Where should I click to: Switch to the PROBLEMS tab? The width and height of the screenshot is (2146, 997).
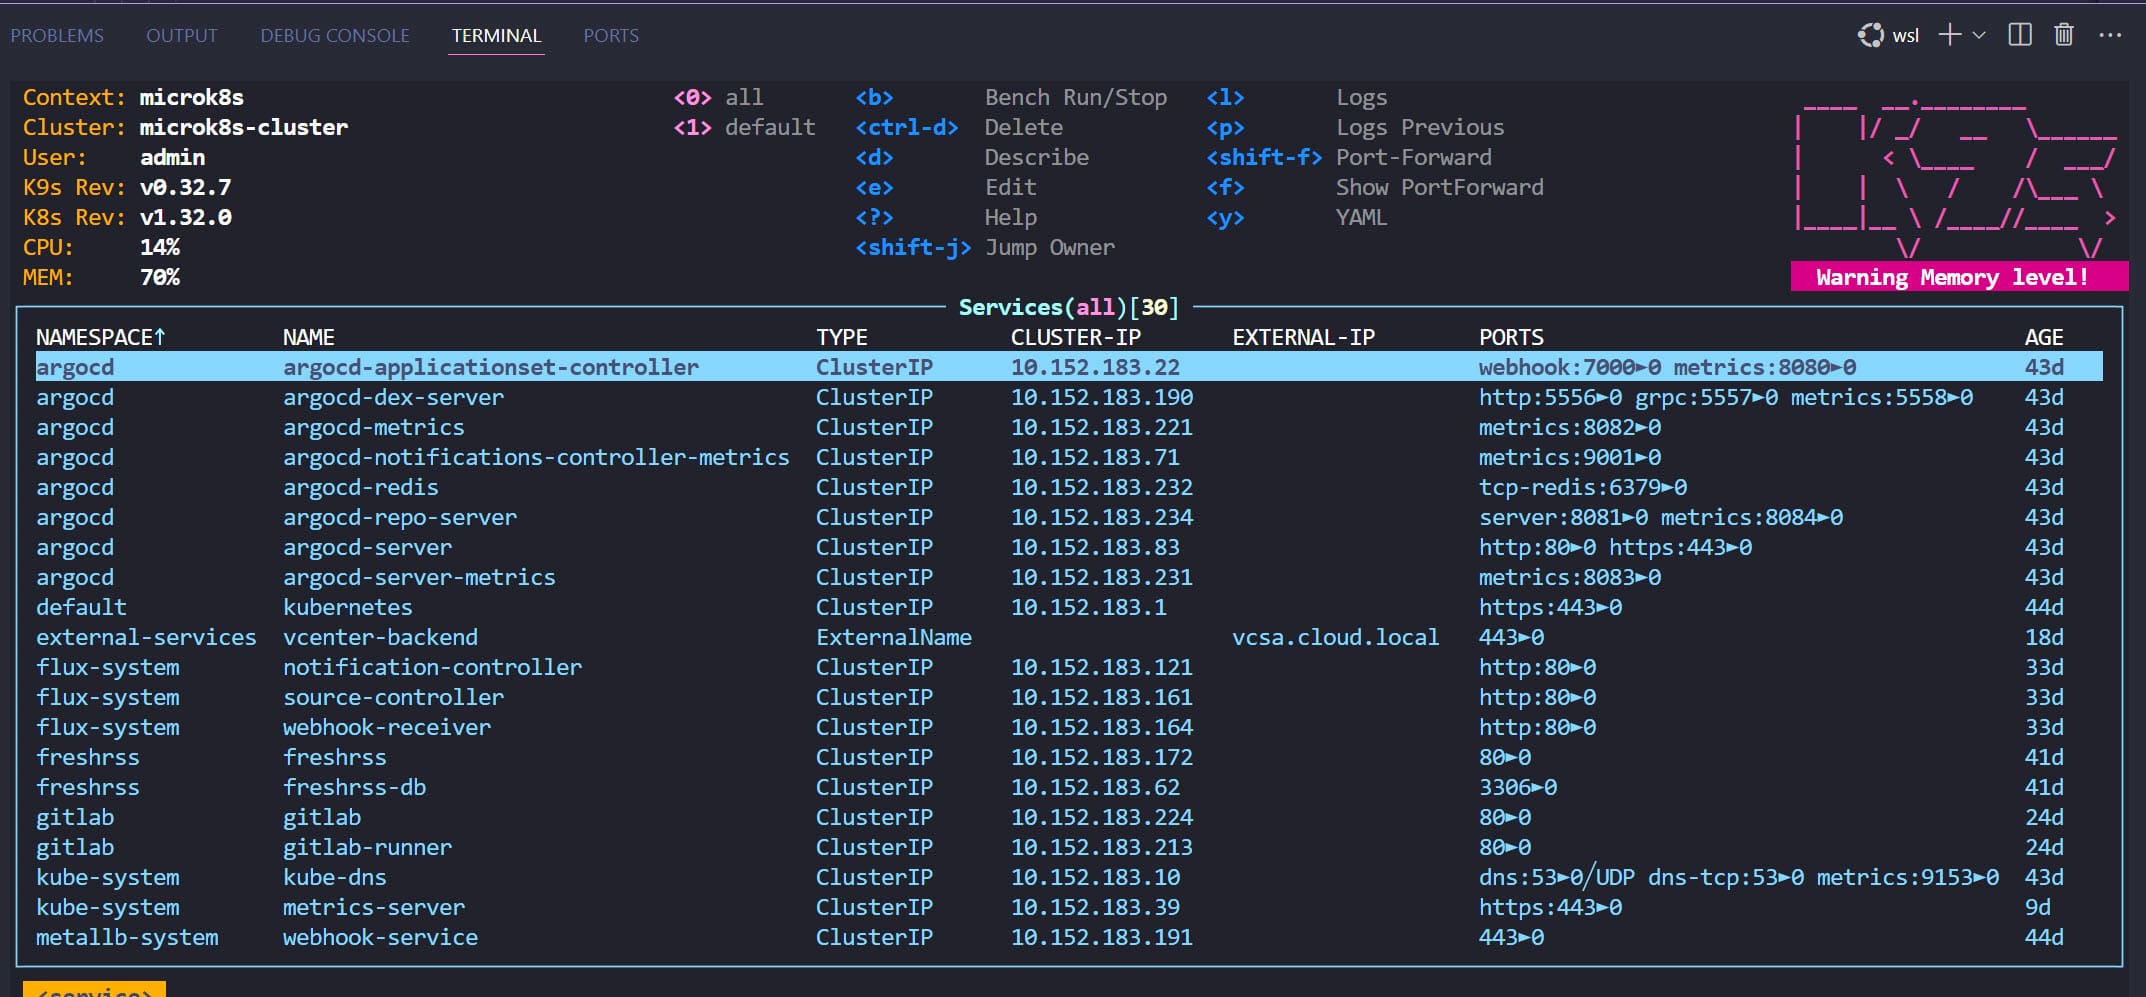[57, 35]
